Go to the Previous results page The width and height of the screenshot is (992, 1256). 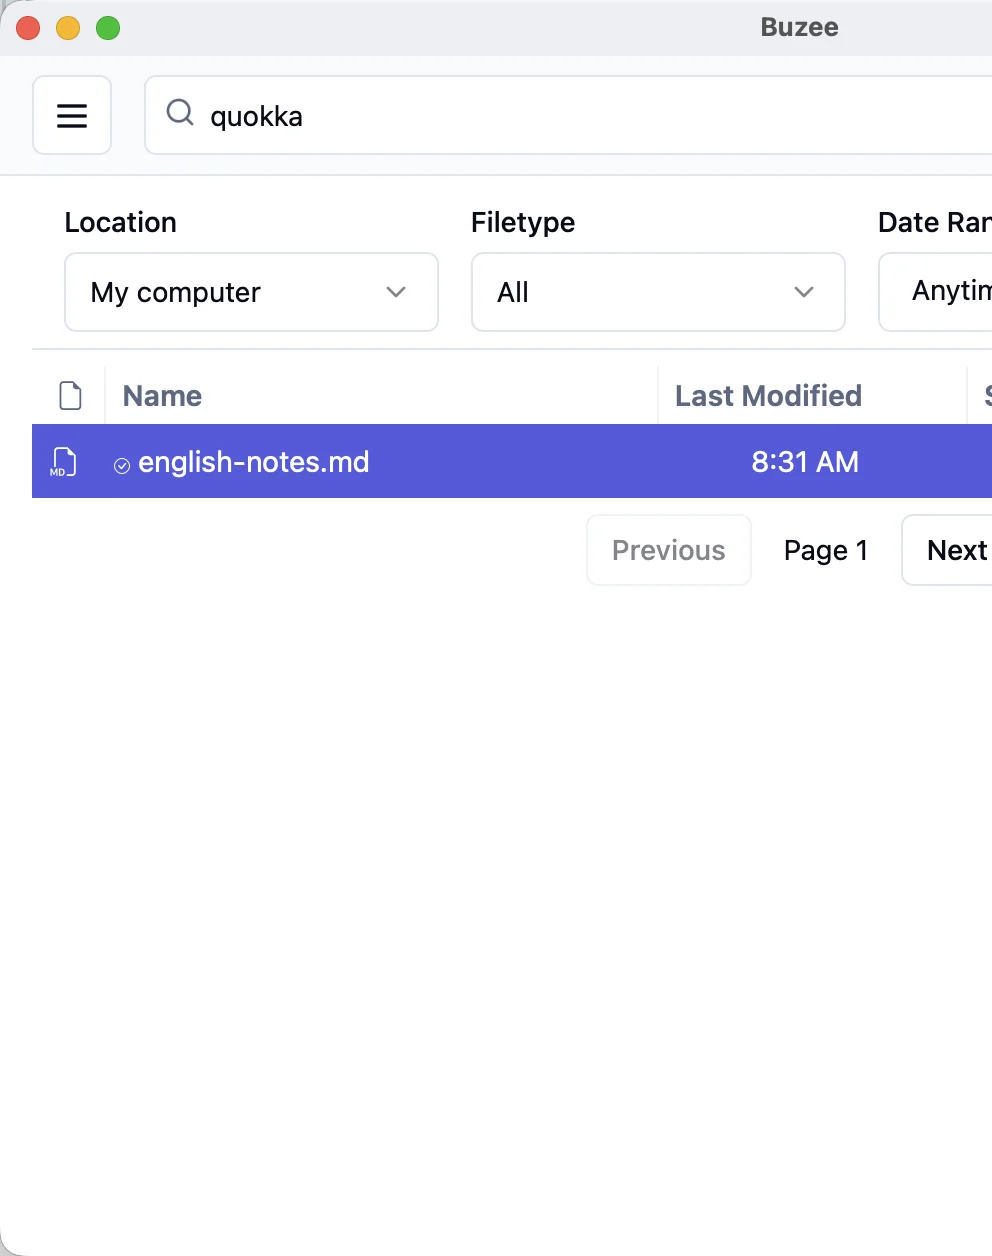tap(669, 550)
